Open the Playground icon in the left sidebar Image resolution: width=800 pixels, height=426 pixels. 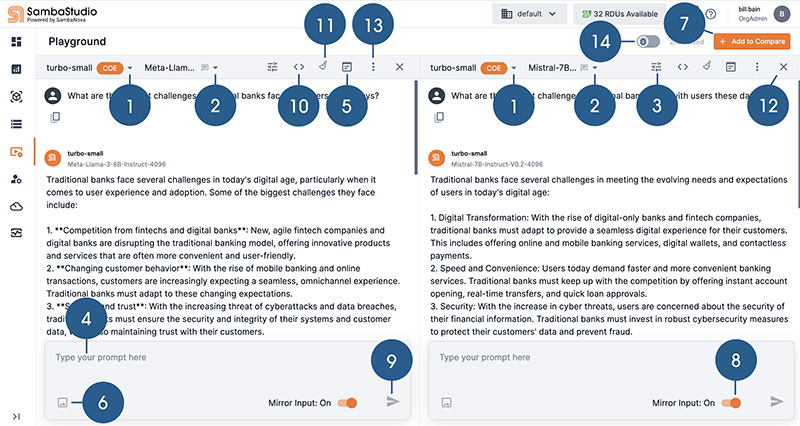(x=16, y=152)
